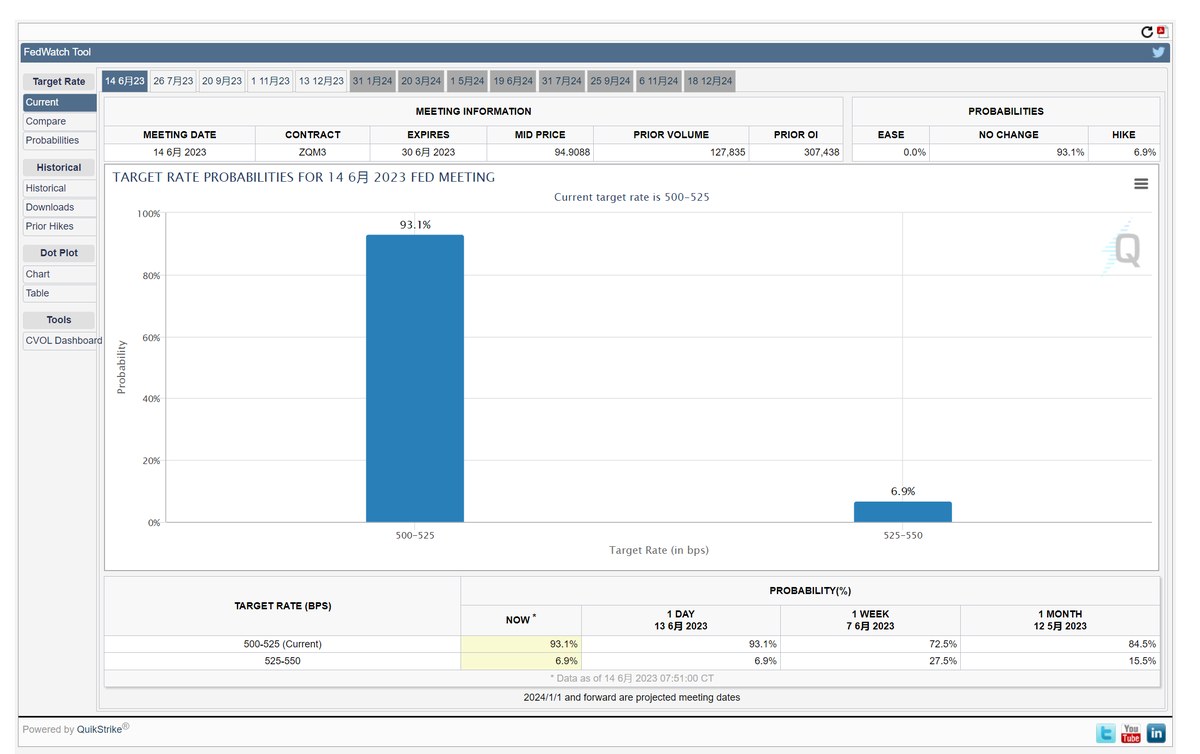The width and height of the screenshot is (1200, 754).
Task: Open the Downloads sidebar item
Action: pos(60,207)
